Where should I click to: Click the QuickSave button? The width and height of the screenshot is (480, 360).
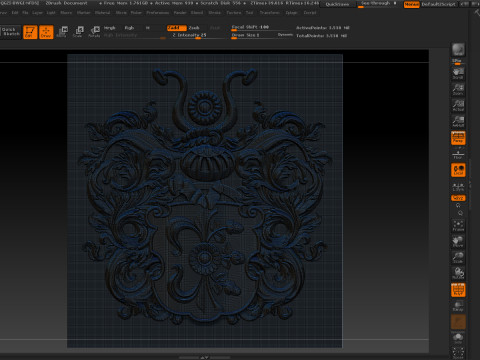pos(338,4)
